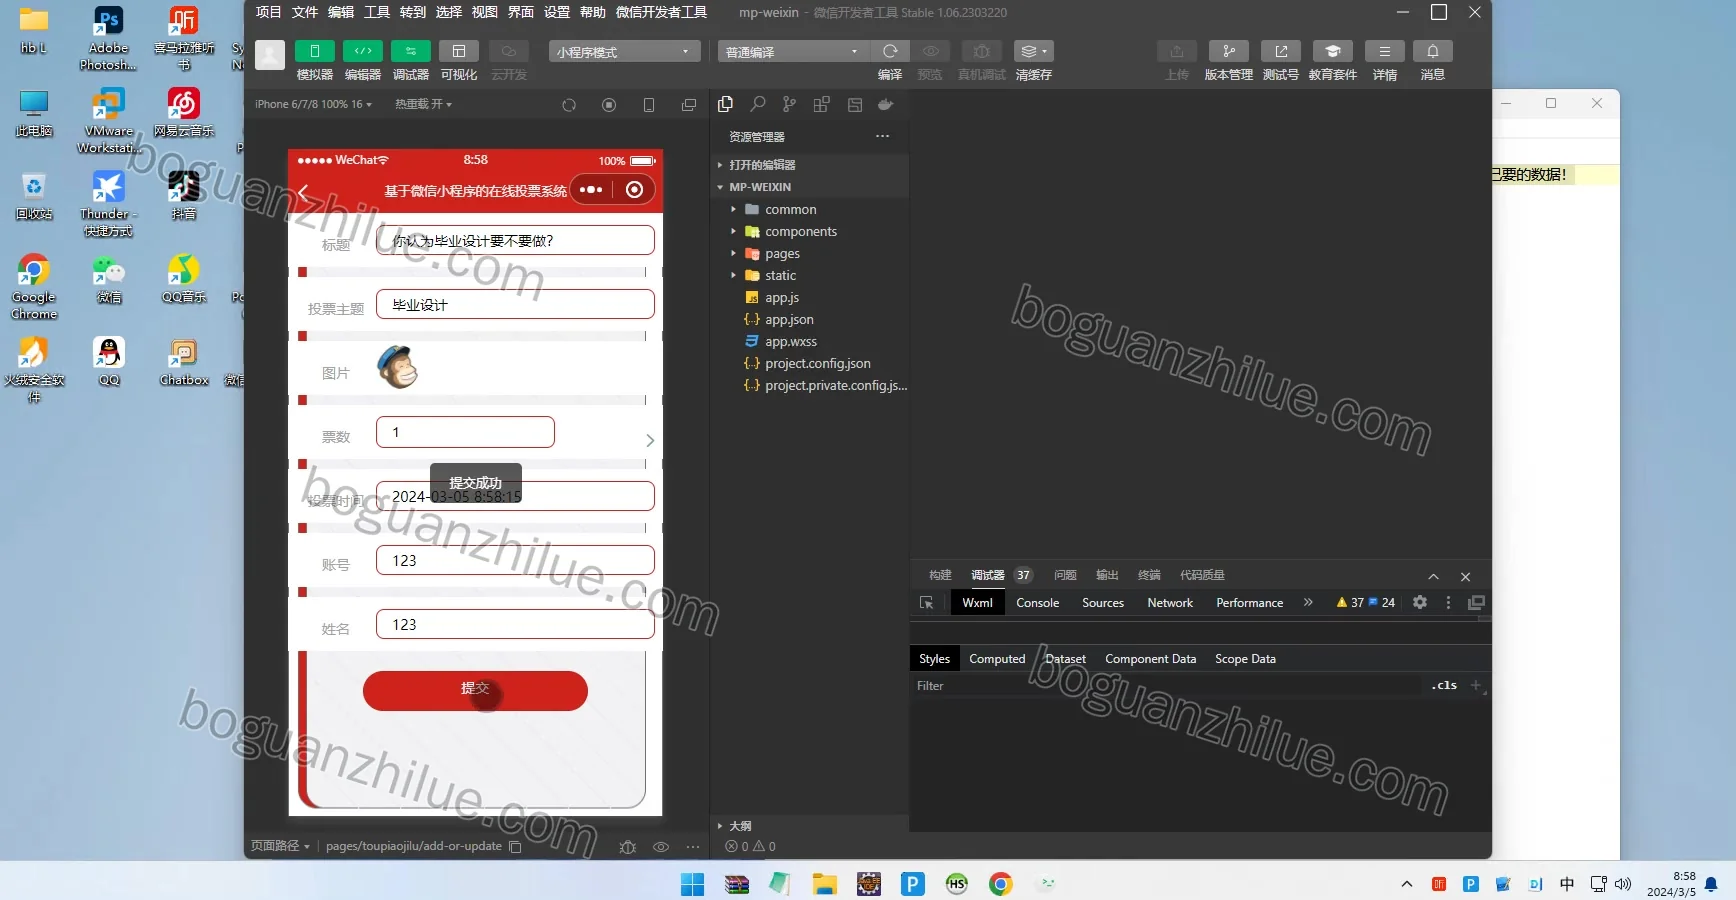
Task: Toggle the 模拟器 simulator panel button
Action: tap(314, 51)
